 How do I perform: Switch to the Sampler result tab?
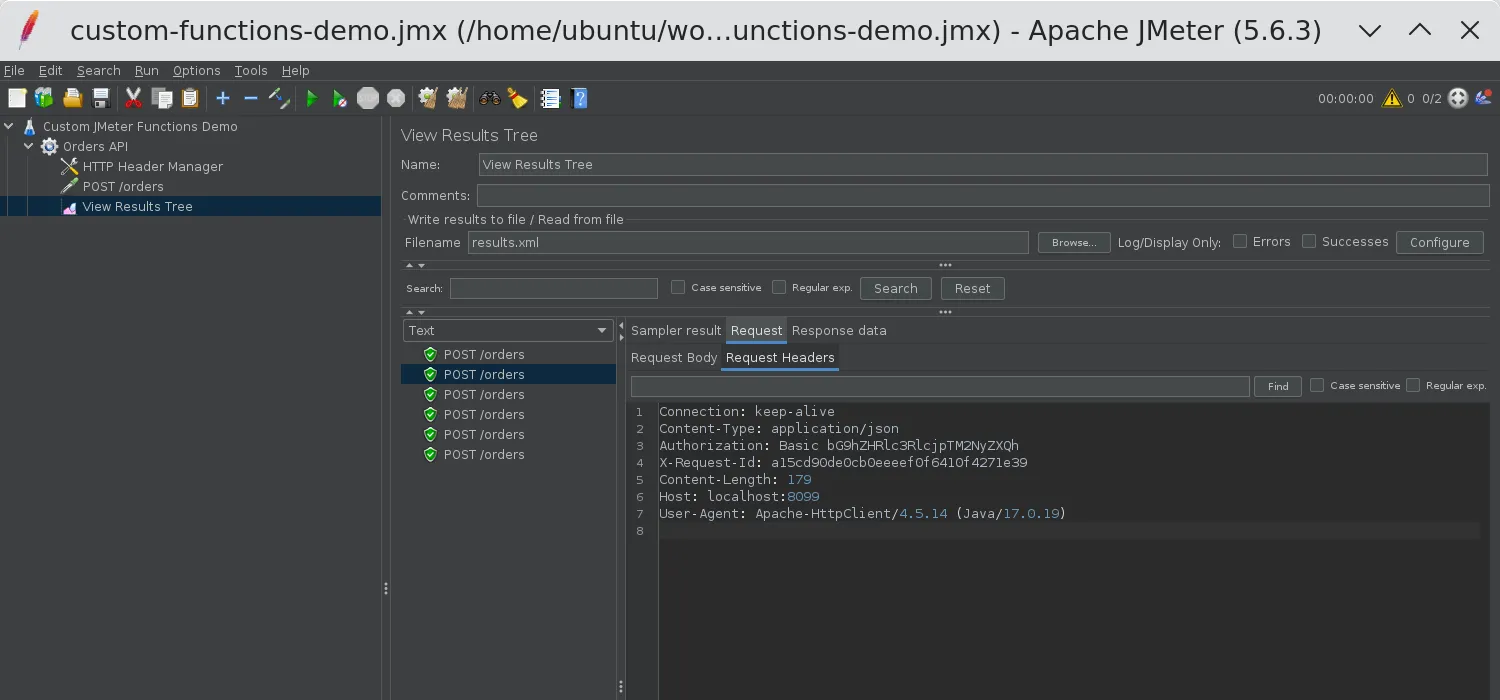[x=676, y=331]
